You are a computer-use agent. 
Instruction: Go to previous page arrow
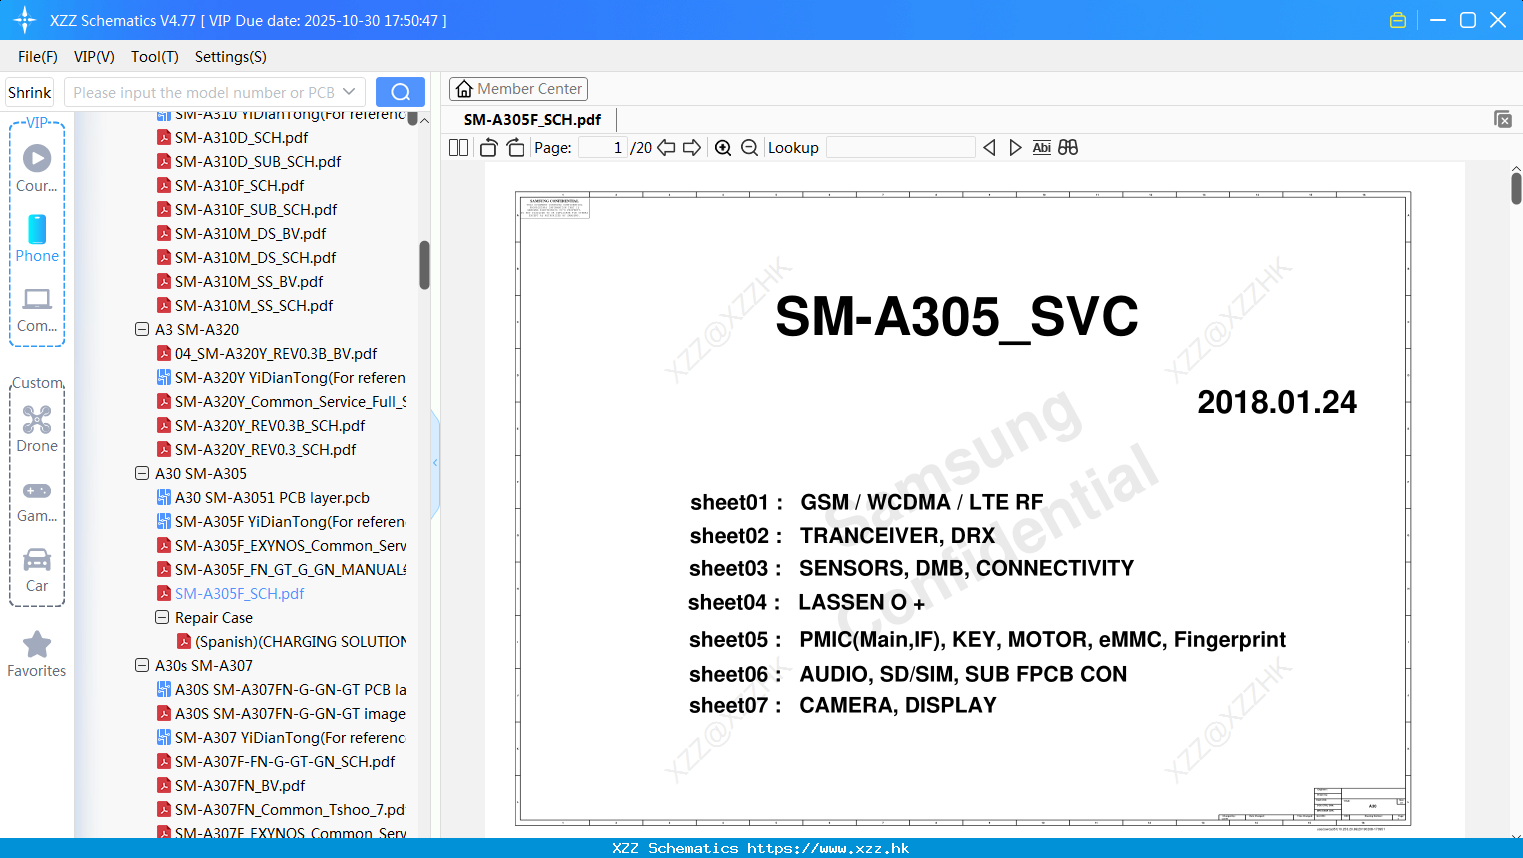(666, 148)
